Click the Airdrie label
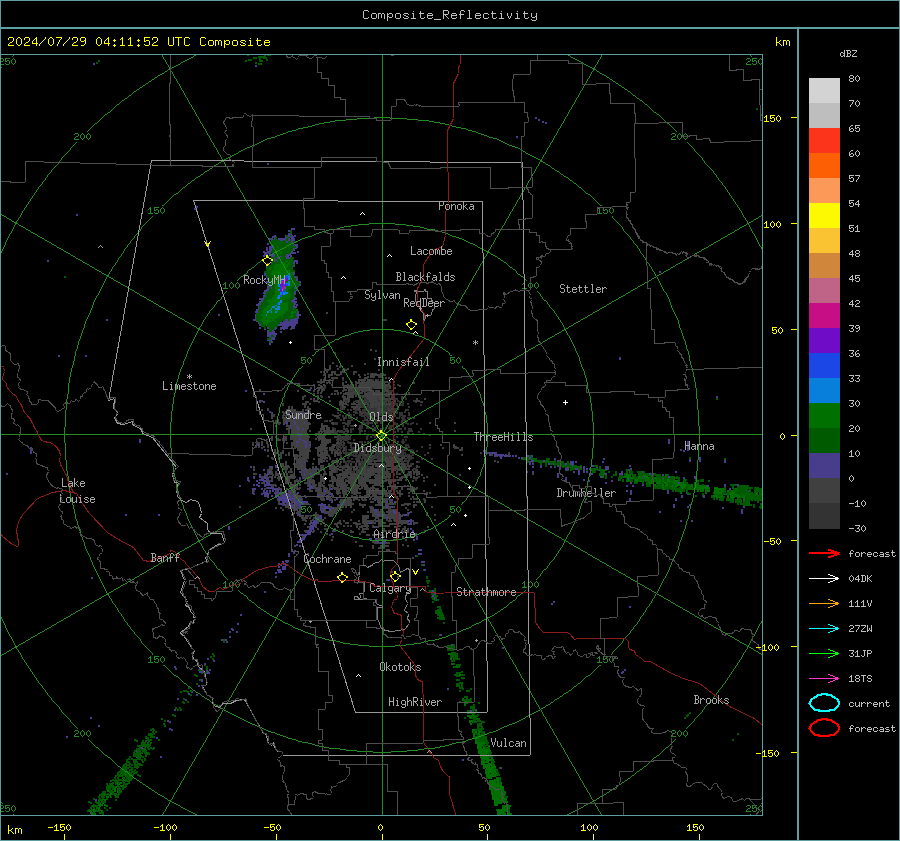 (x=394, y=534)
